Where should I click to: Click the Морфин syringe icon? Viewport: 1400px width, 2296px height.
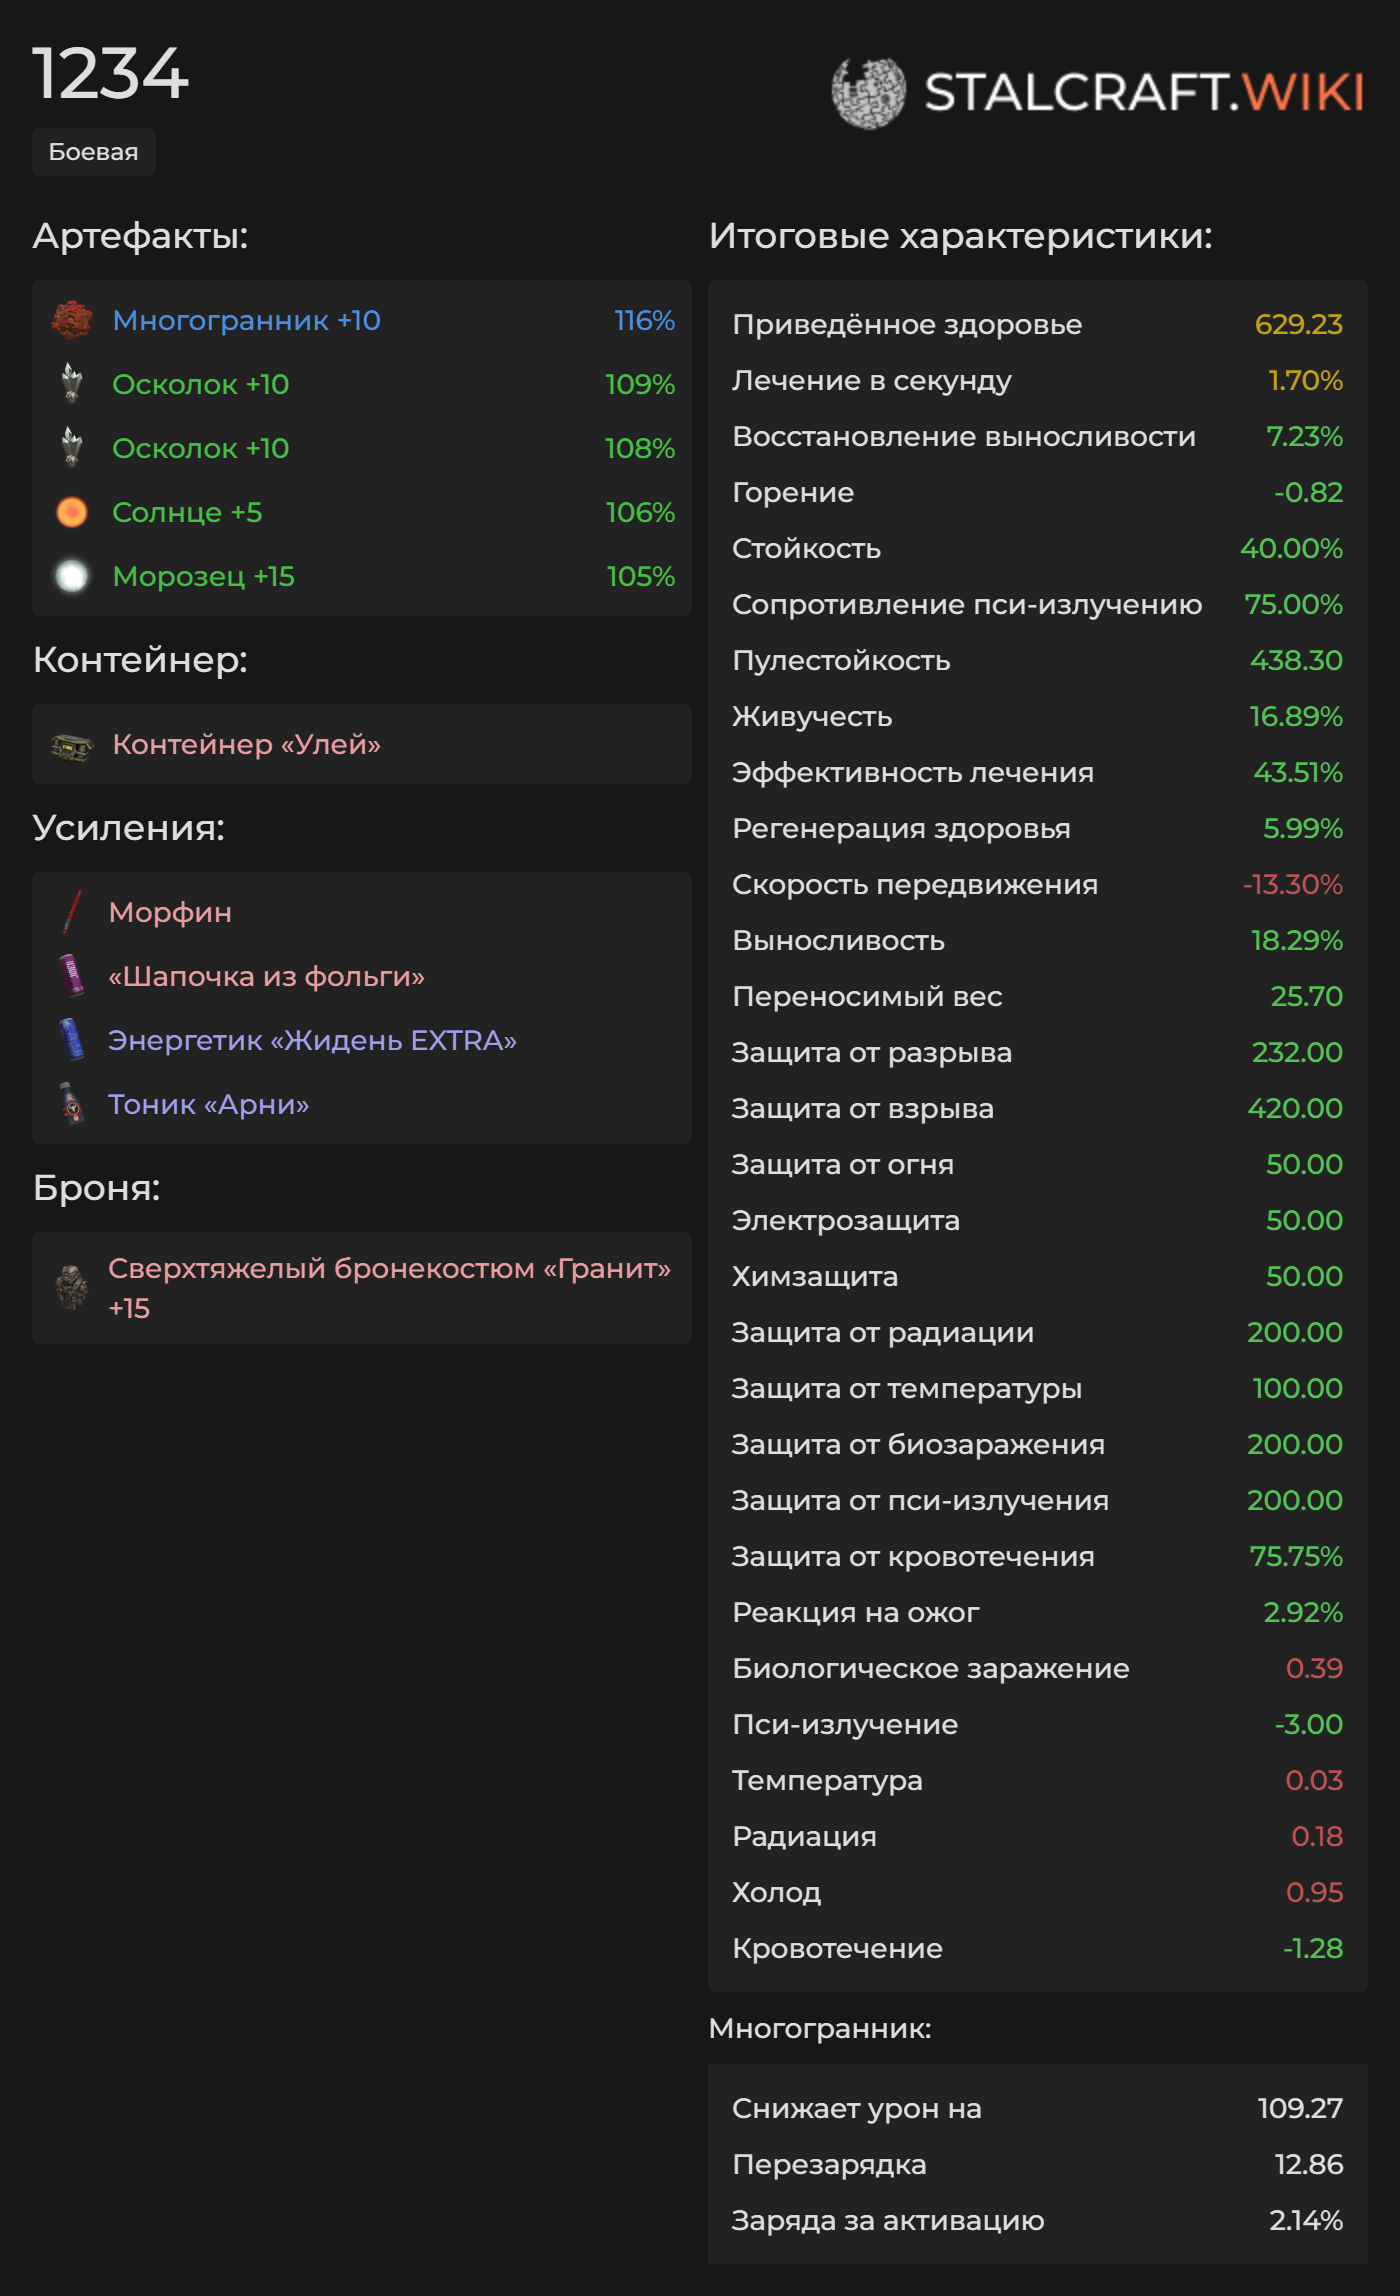click(x=72, y=912)
